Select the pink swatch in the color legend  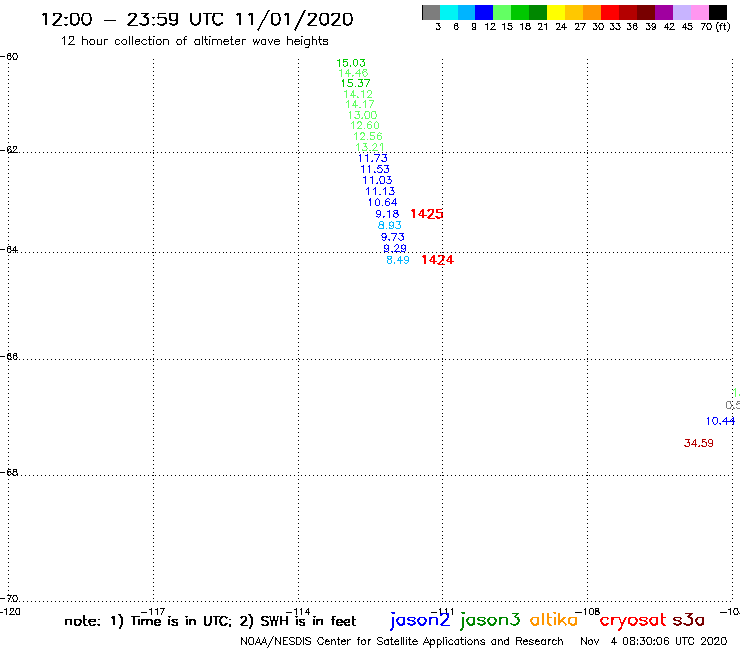pos(700,12)
